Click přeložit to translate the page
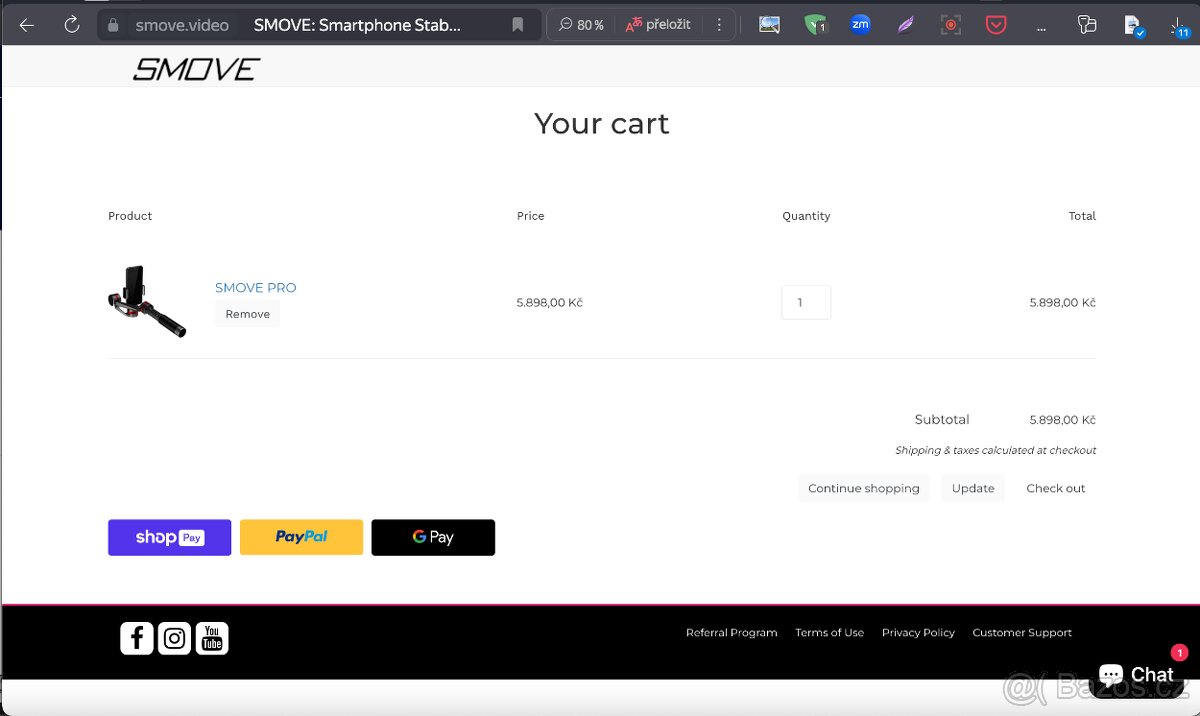This screenshot has width=1200, height=716. coord(658,25)
